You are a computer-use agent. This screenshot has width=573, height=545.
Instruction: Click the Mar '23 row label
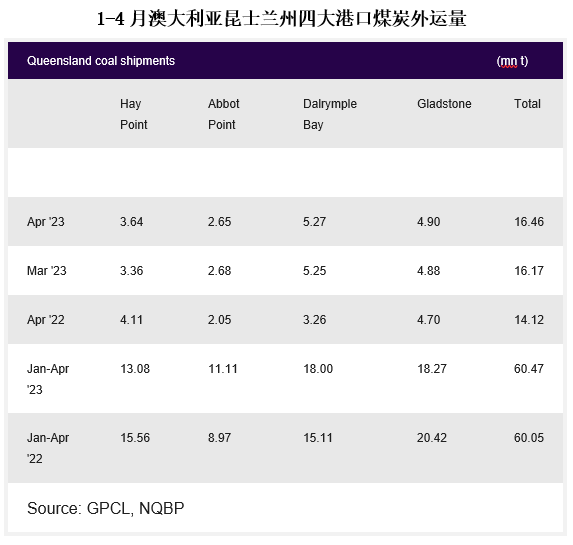(x=46, y=270)
